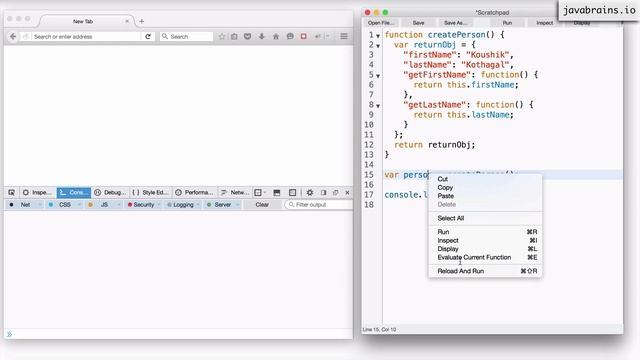Collapse the returnObj fold arrow on line 2

click(x=378, y=46)
